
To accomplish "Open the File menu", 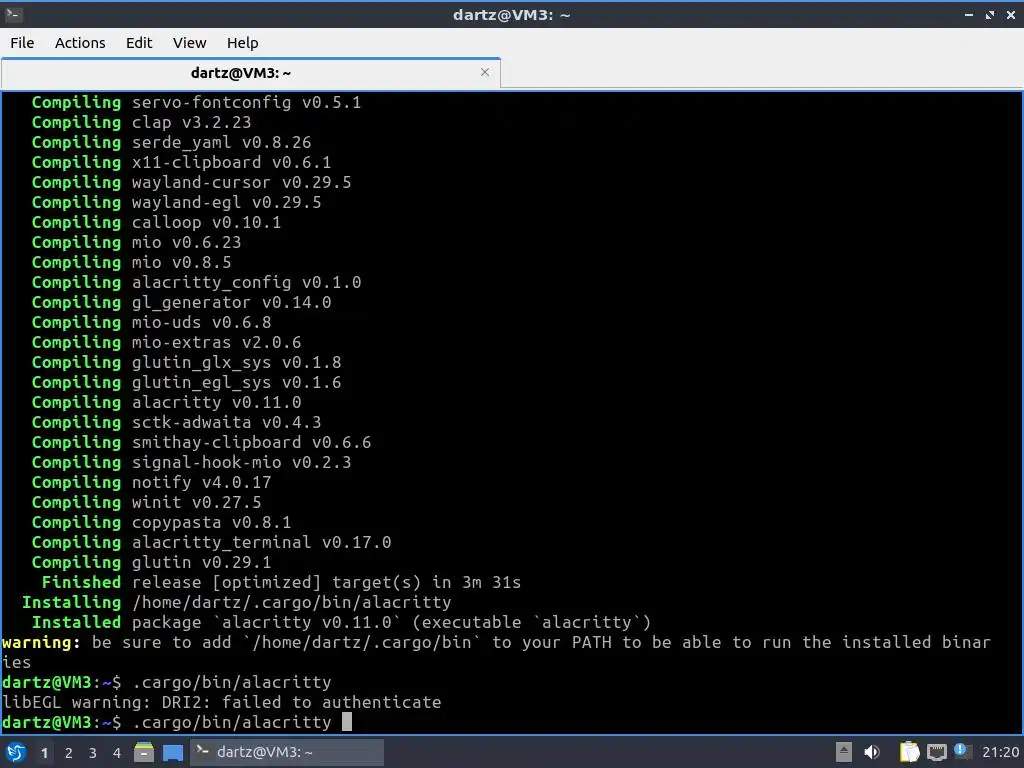I will coord(22,42).
